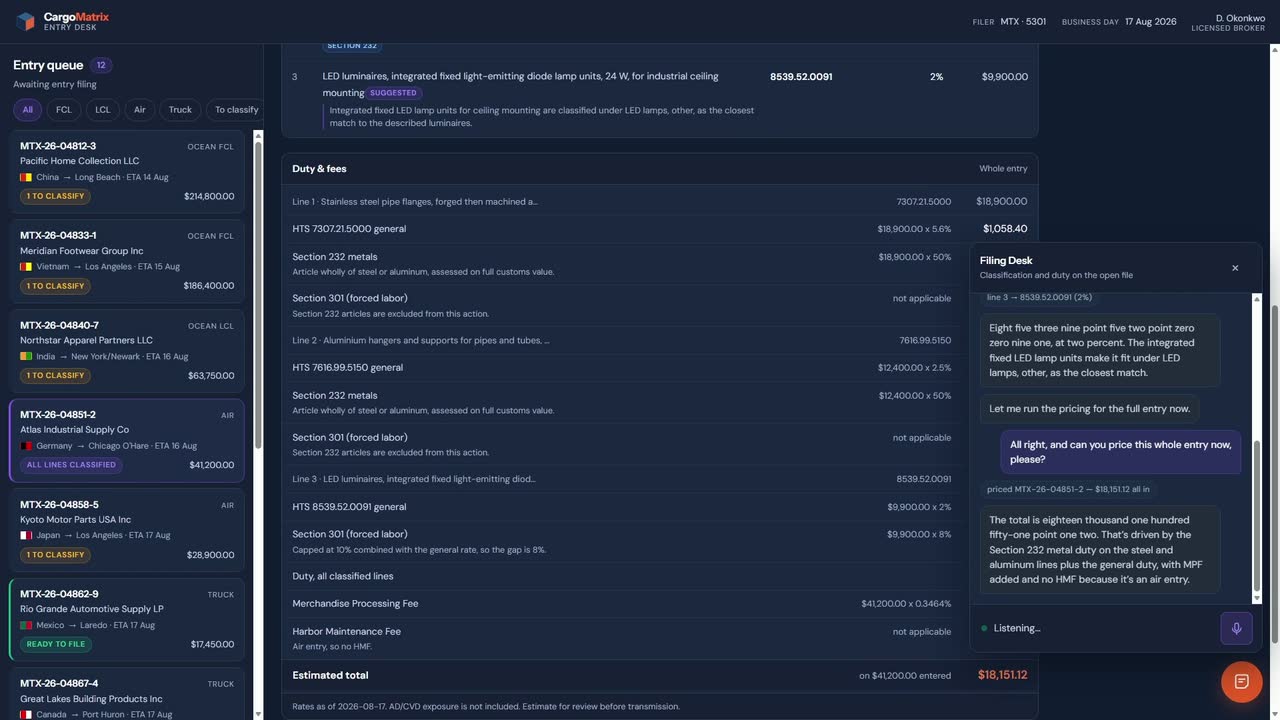Click the Listening voice input field
The width and height of the screenshot is (1280, 720).
tap(1095, 628)
